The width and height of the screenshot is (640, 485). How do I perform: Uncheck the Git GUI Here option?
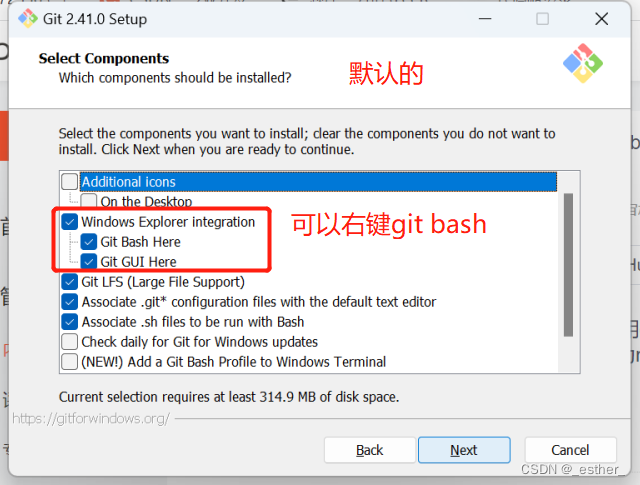89,261
